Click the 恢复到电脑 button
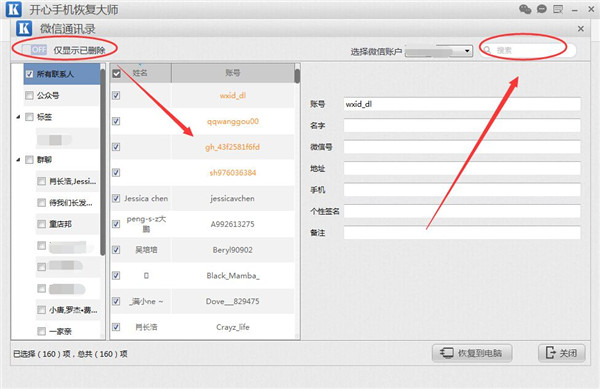The width and height of the screenshot is (600, 389). click(472, 353)
